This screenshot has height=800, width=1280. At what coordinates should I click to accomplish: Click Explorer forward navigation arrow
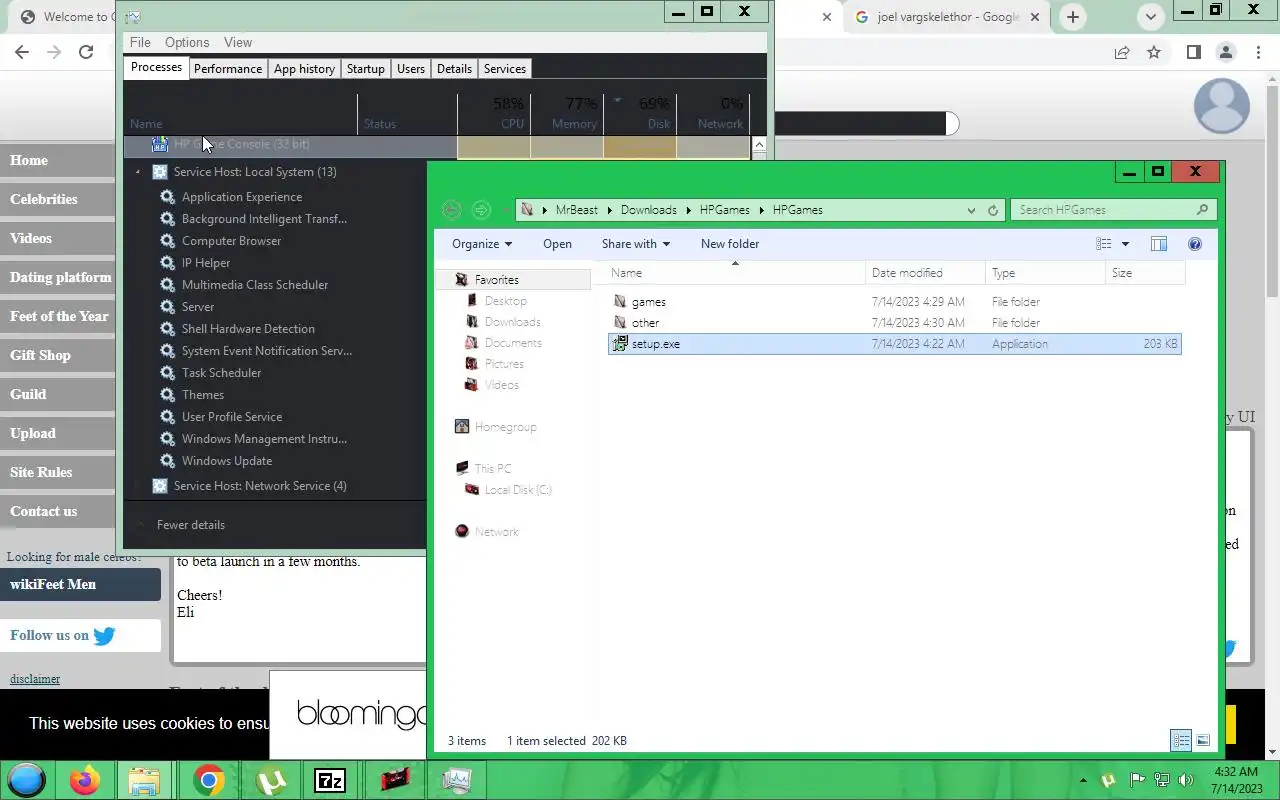coord(481,210)
